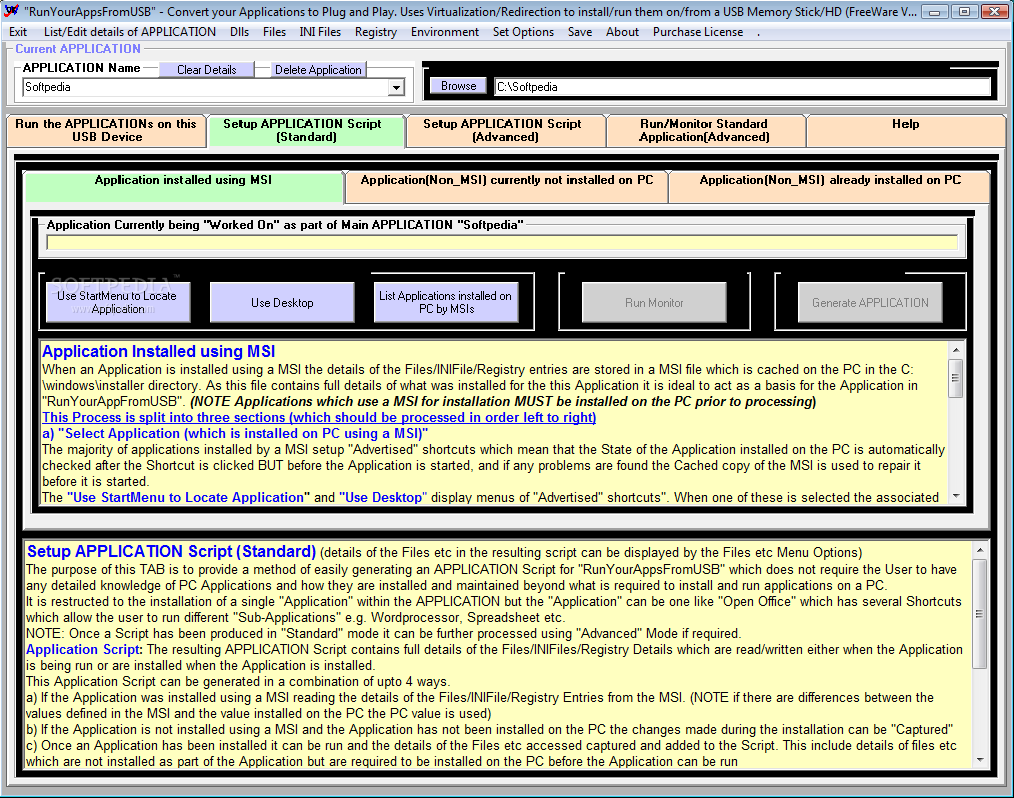Screen dimensions: 1014x798
Task: Click the Run Monitor button
Action: [654, 303]
